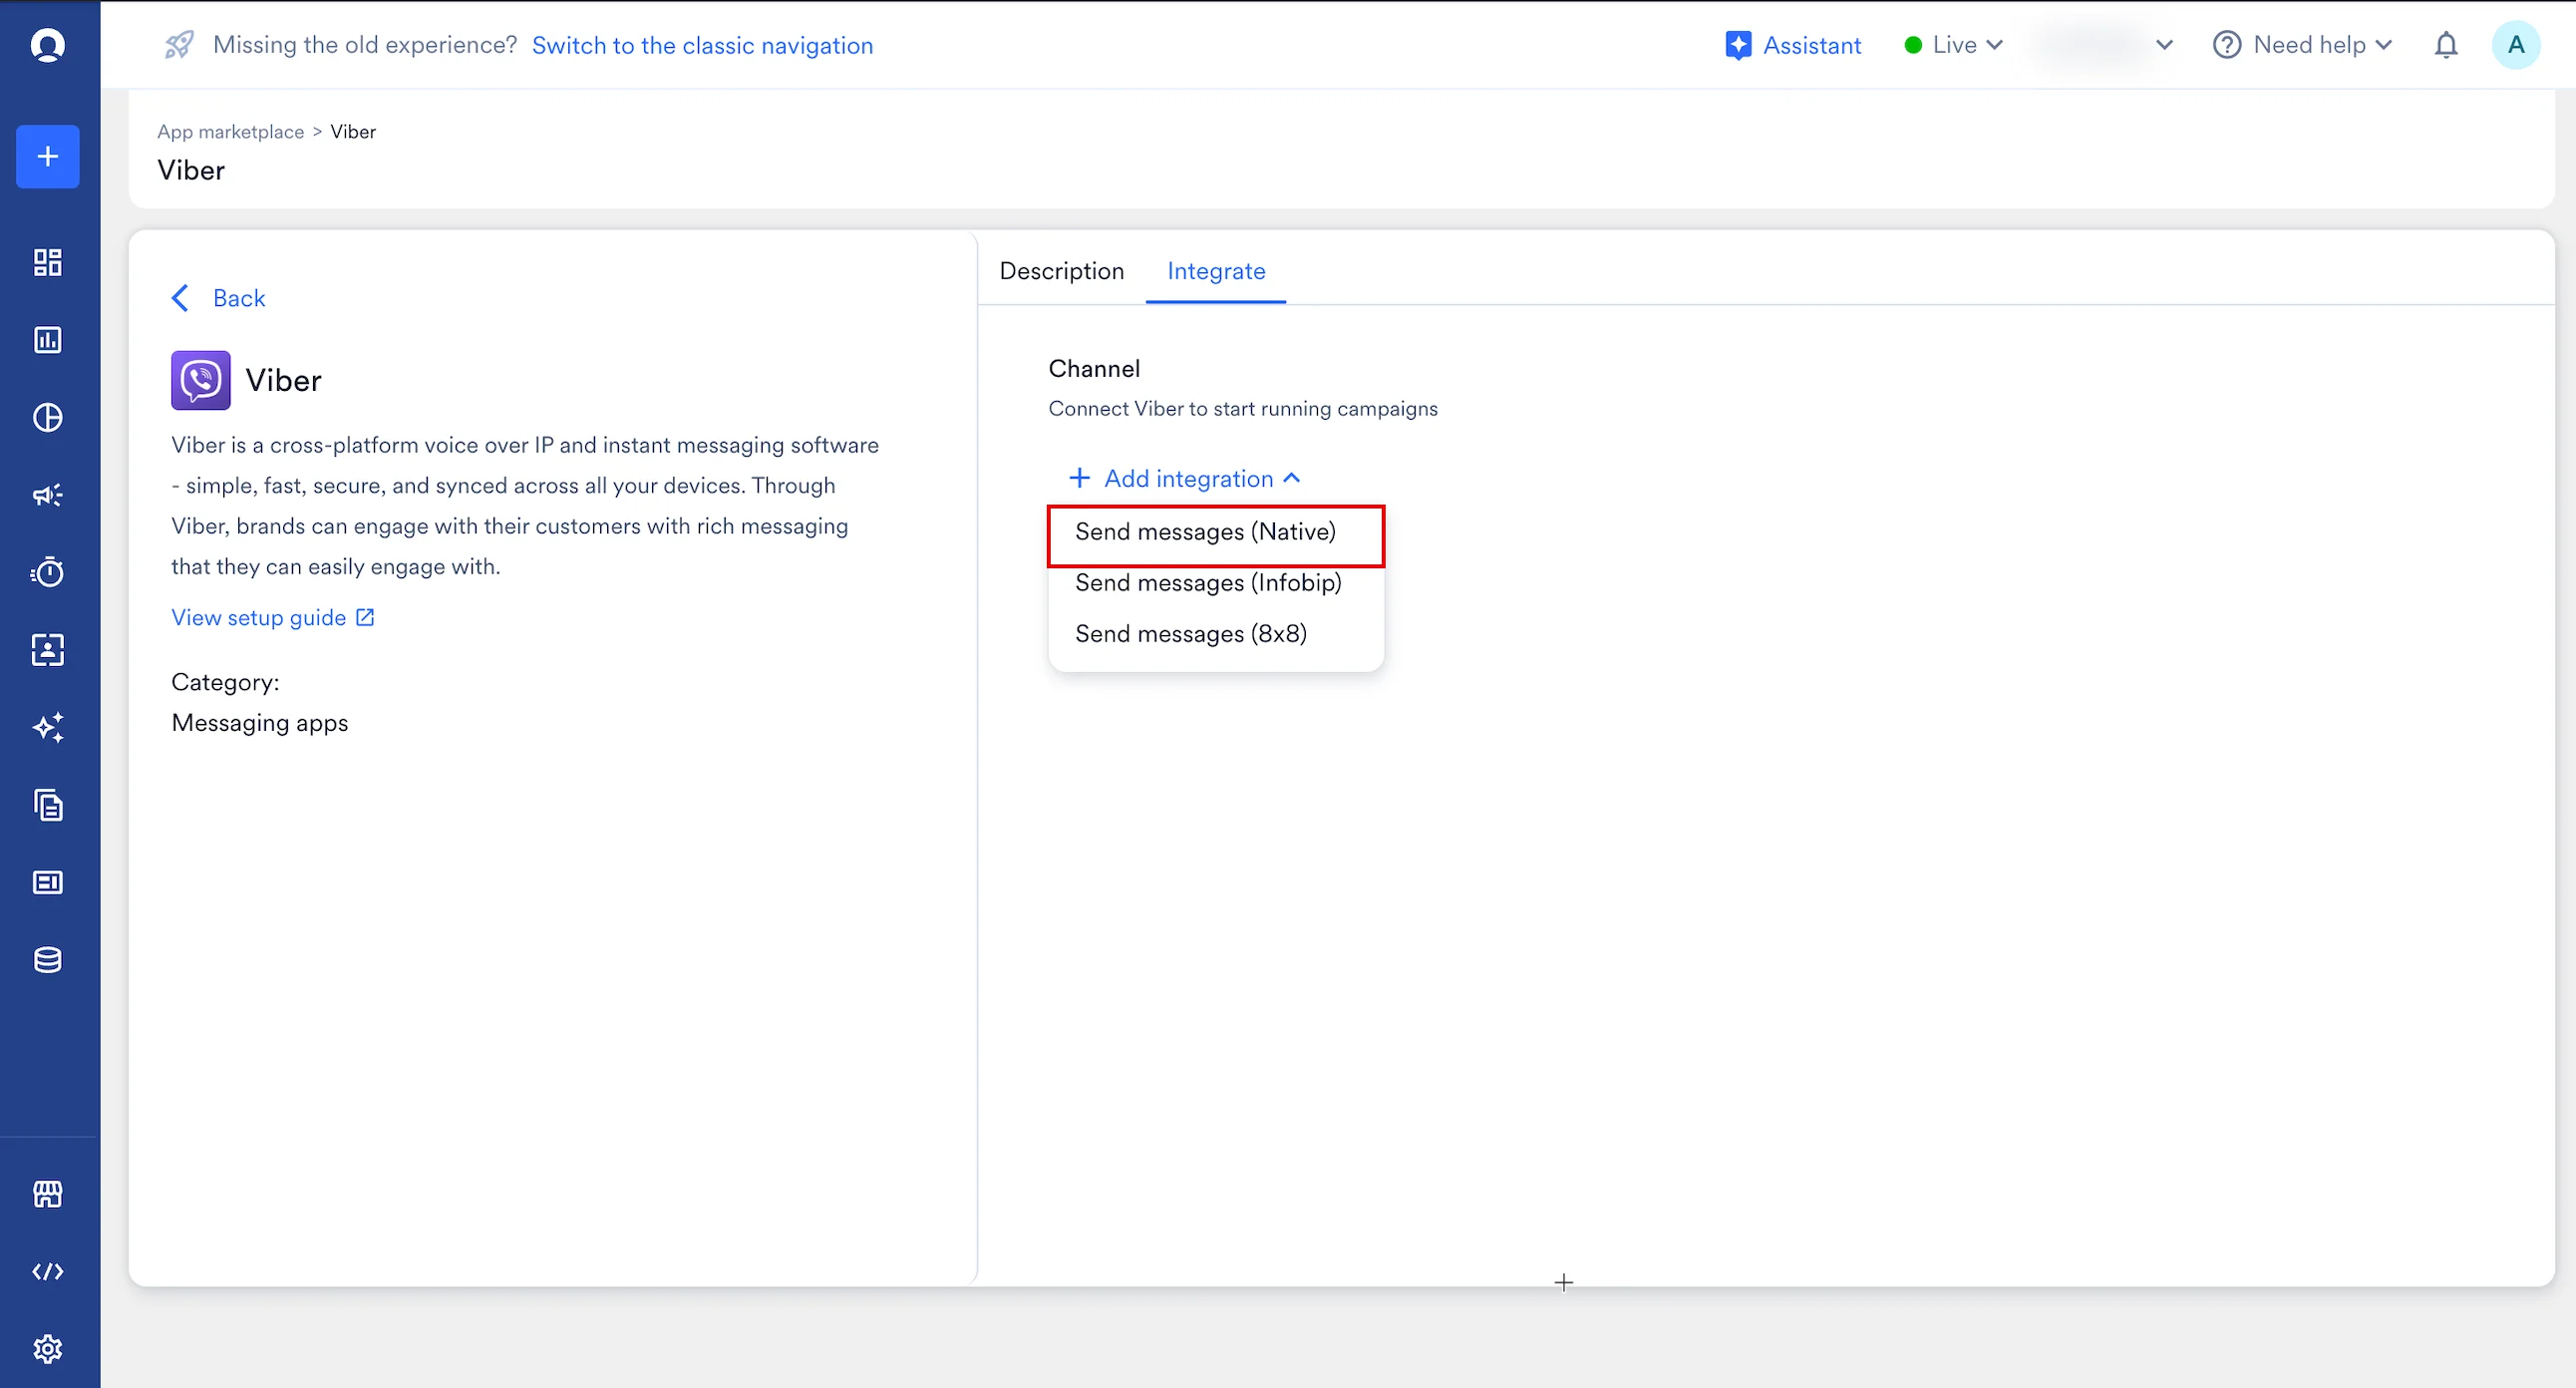
Task: Select the Integrate tab
Action: [x=1216, y=271]
